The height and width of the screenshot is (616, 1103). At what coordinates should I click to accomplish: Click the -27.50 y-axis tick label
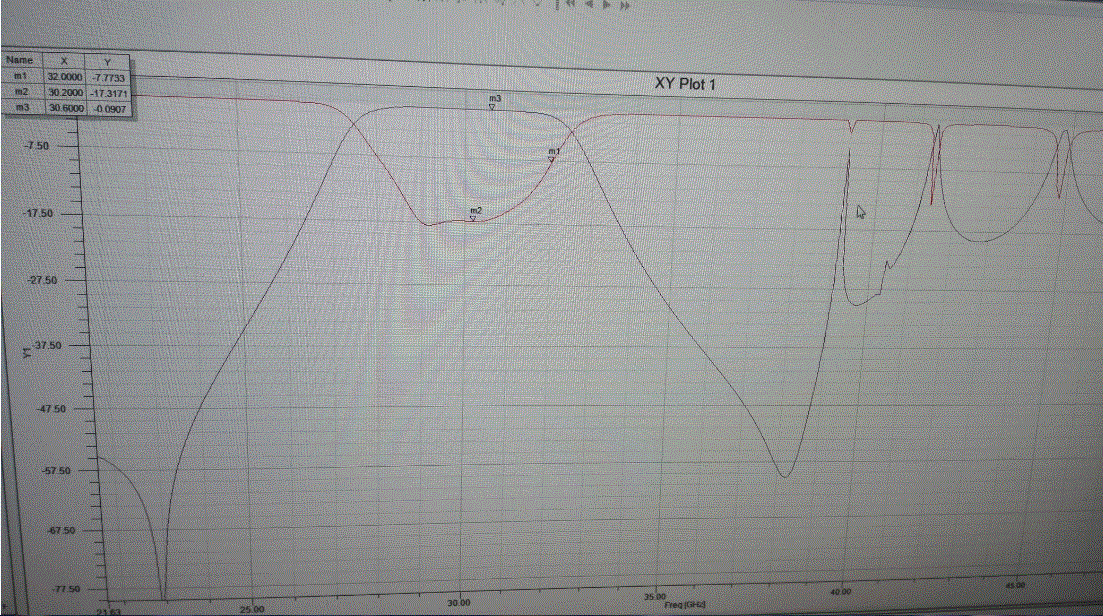coord(42,280)
